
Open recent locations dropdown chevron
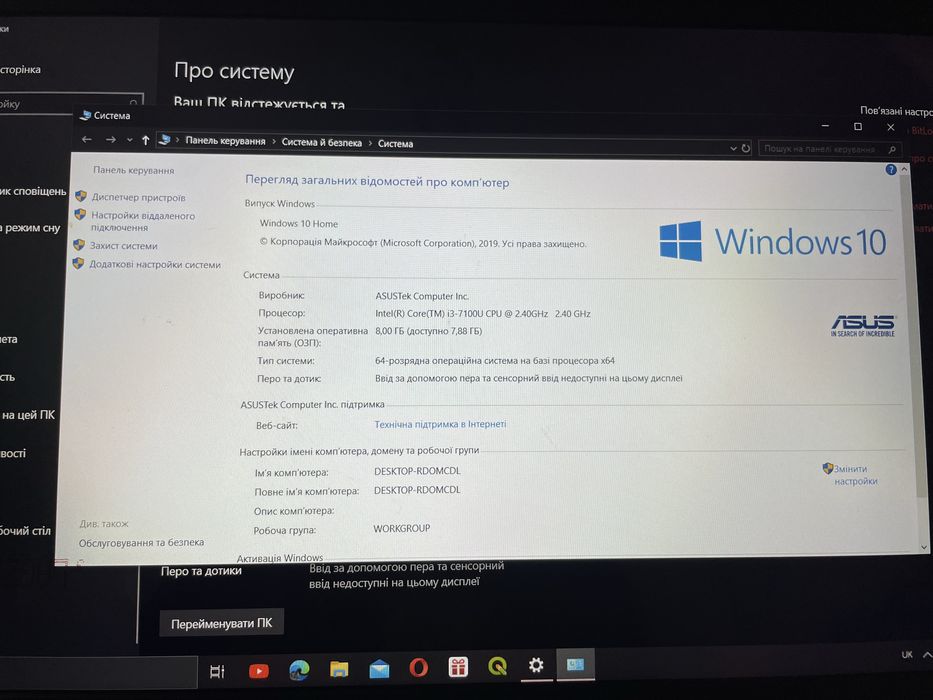click(130, 140)
